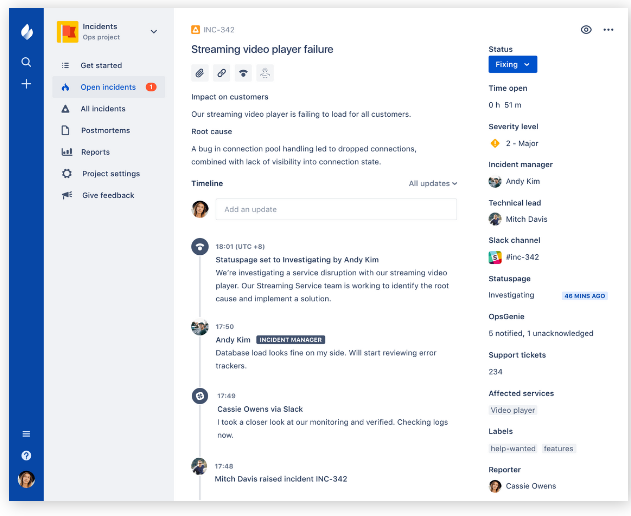
Task: Click the user profile avatar in sidebar
Action: pyautogui.click(x=26, y=479)
